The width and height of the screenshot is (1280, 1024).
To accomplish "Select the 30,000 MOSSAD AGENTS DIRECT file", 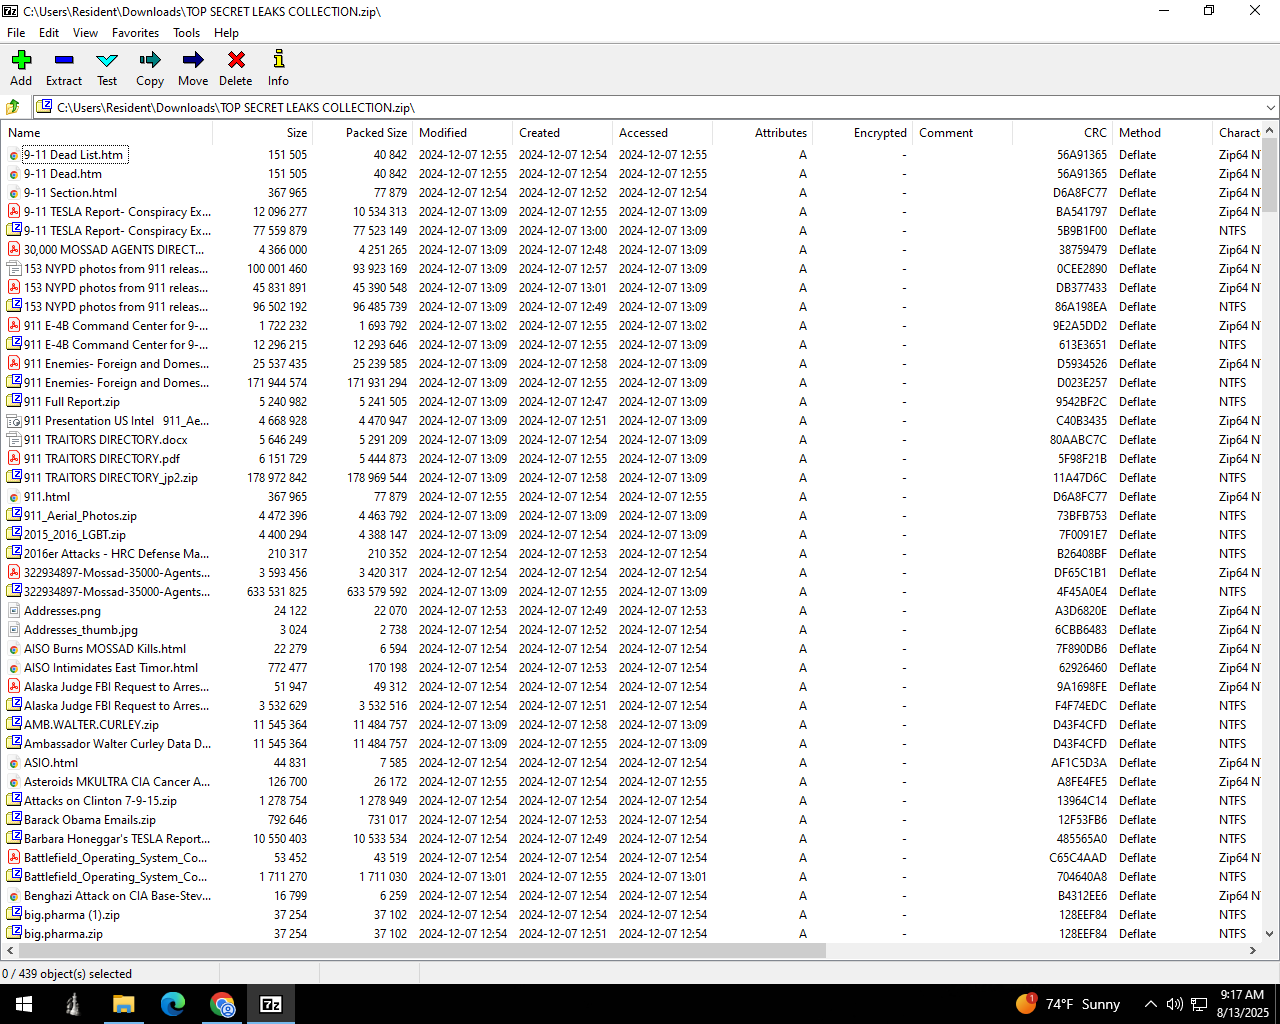I will click(114, 250).
